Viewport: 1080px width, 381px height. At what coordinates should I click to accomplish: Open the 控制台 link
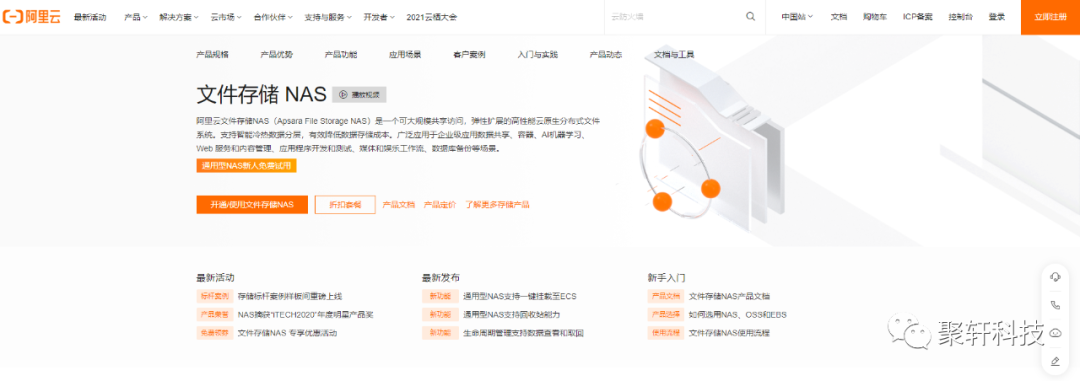[961, 17]
